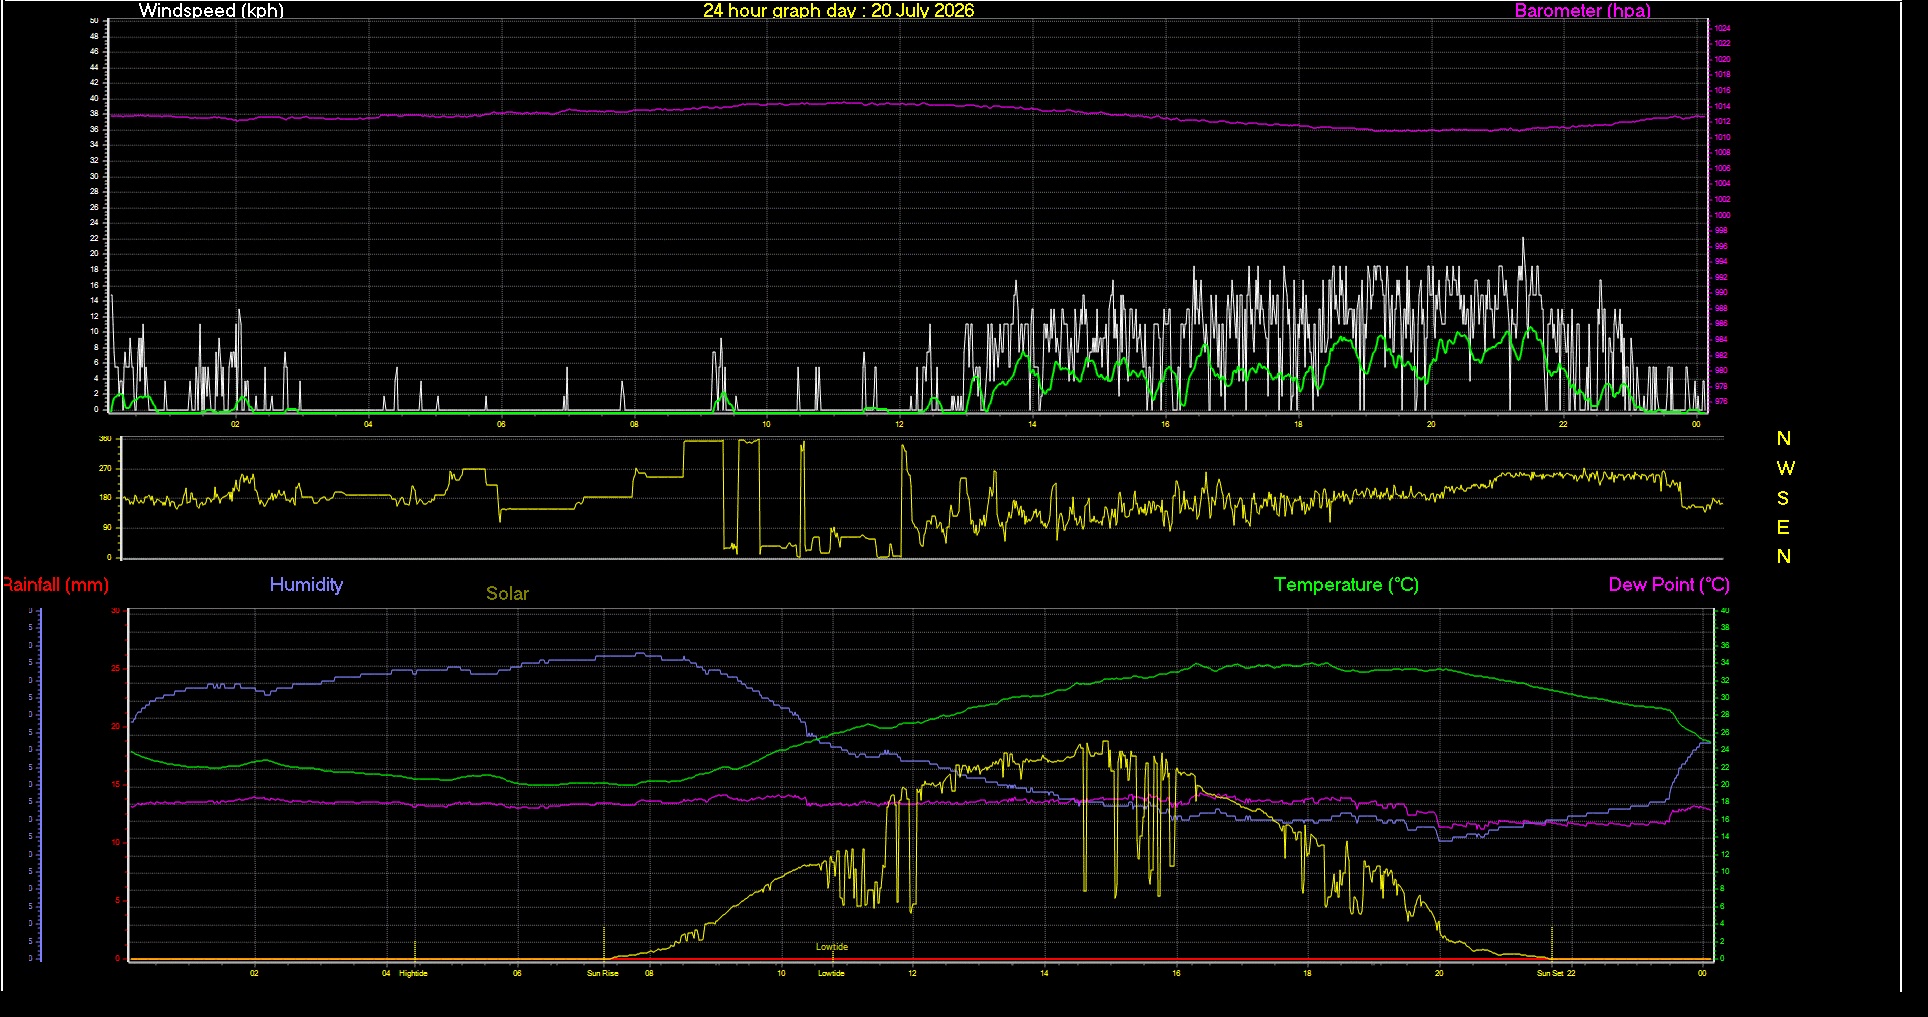Click the 'Lowtide' label above the time axis
This screenshot has height=1017, width=1928.
point(831,947)
